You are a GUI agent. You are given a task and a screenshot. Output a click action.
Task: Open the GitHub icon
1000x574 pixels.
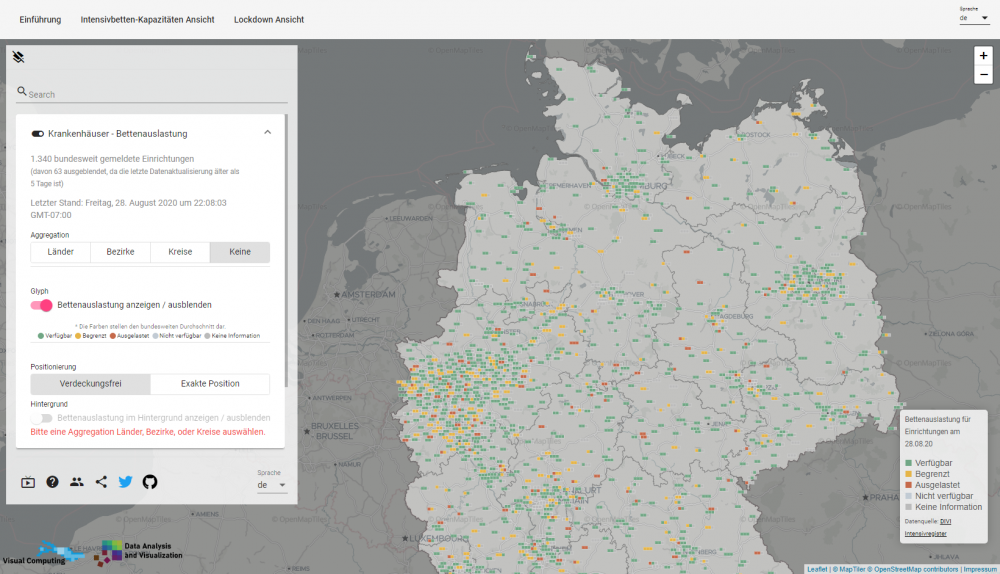150,482
